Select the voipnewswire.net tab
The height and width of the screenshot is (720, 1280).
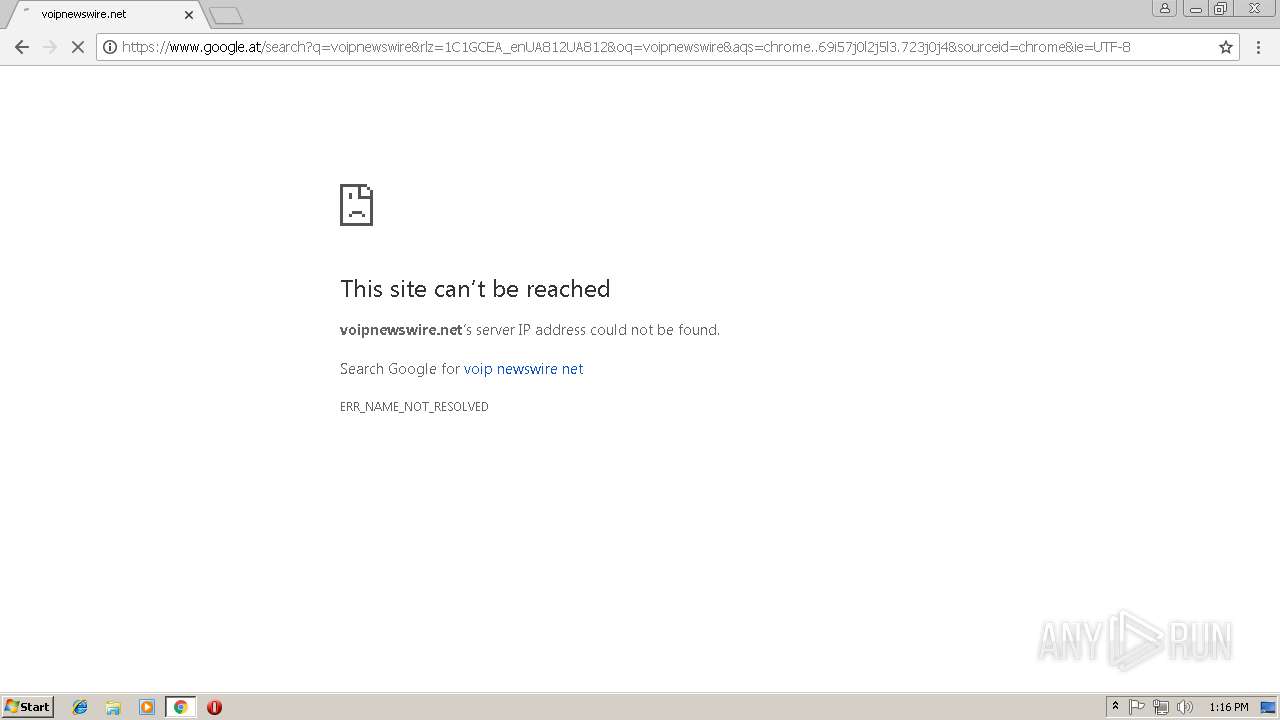pyautogui.click(x=102, y=14)
